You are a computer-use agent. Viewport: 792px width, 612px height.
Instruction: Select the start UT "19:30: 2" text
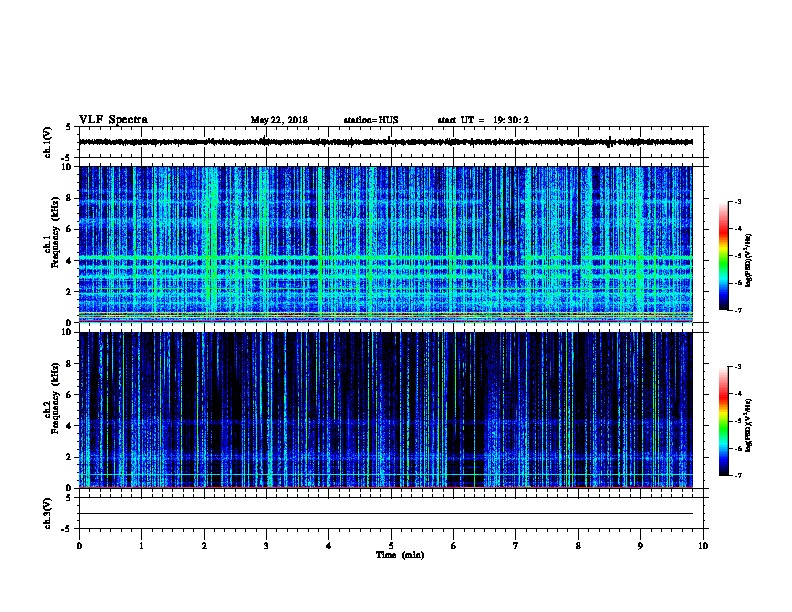pos(511,120)
